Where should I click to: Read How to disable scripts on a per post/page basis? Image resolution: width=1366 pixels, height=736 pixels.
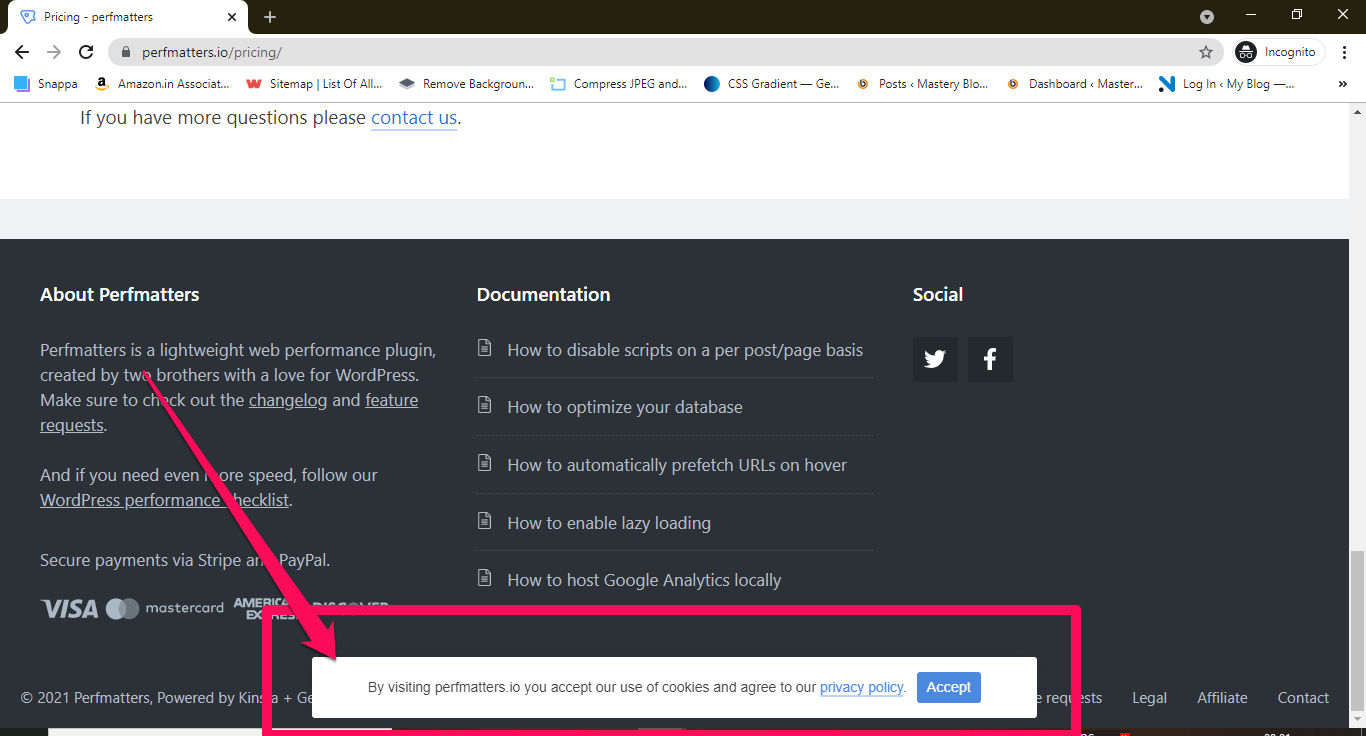pos(685,350)
